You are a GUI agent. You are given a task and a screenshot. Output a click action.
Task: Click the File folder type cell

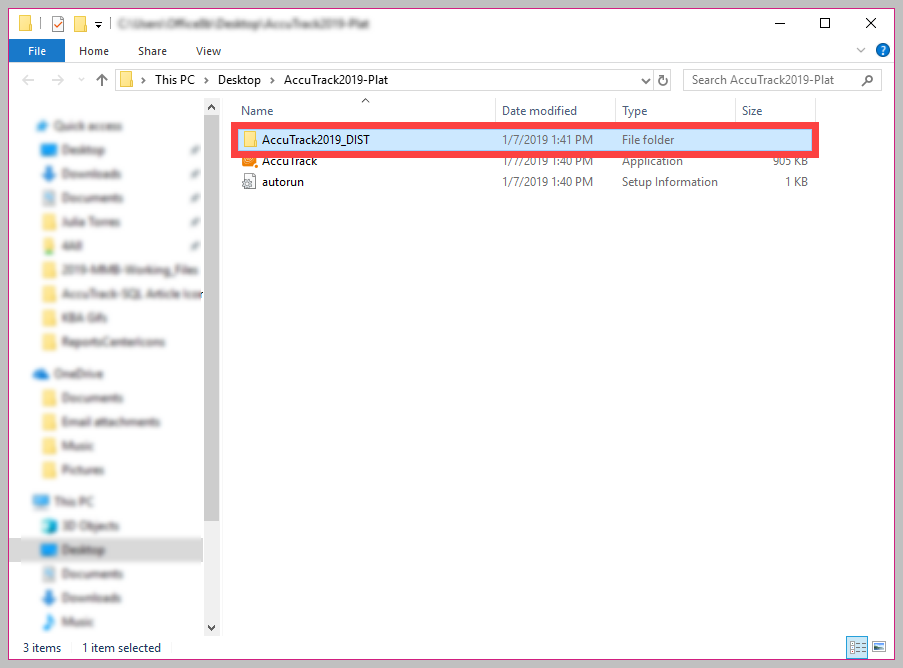[648, 139]
